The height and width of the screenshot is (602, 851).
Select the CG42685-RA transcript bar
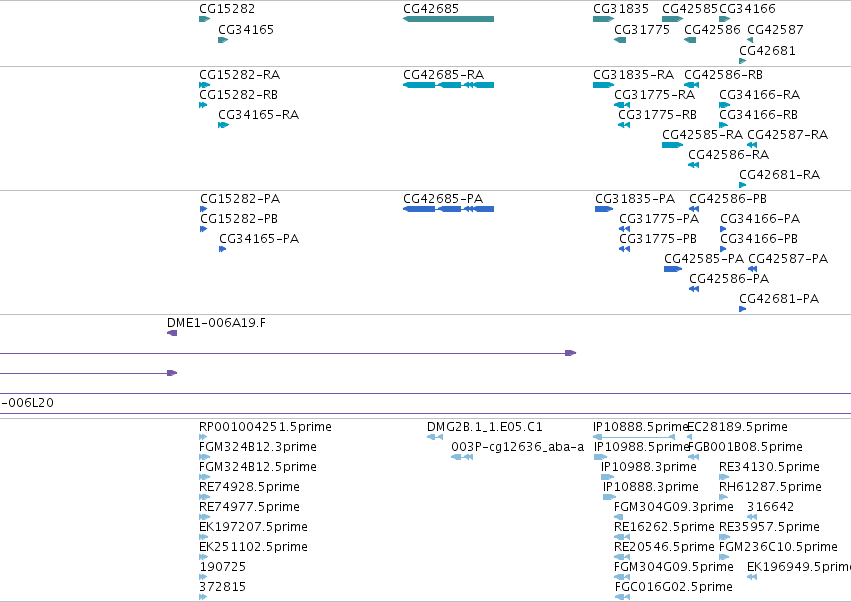pos(448,85)
